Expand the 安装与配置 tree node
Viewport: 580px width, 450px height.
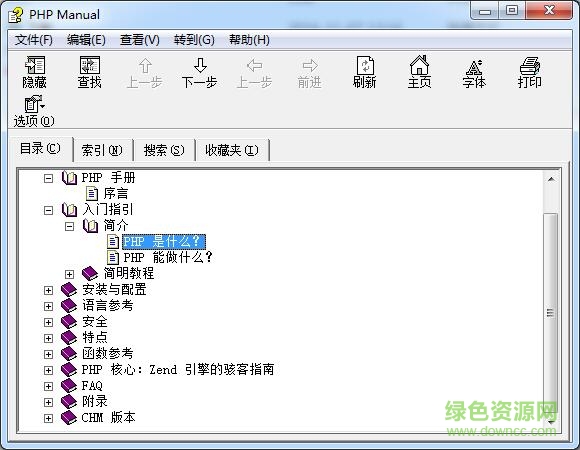[x=48, y=290]
